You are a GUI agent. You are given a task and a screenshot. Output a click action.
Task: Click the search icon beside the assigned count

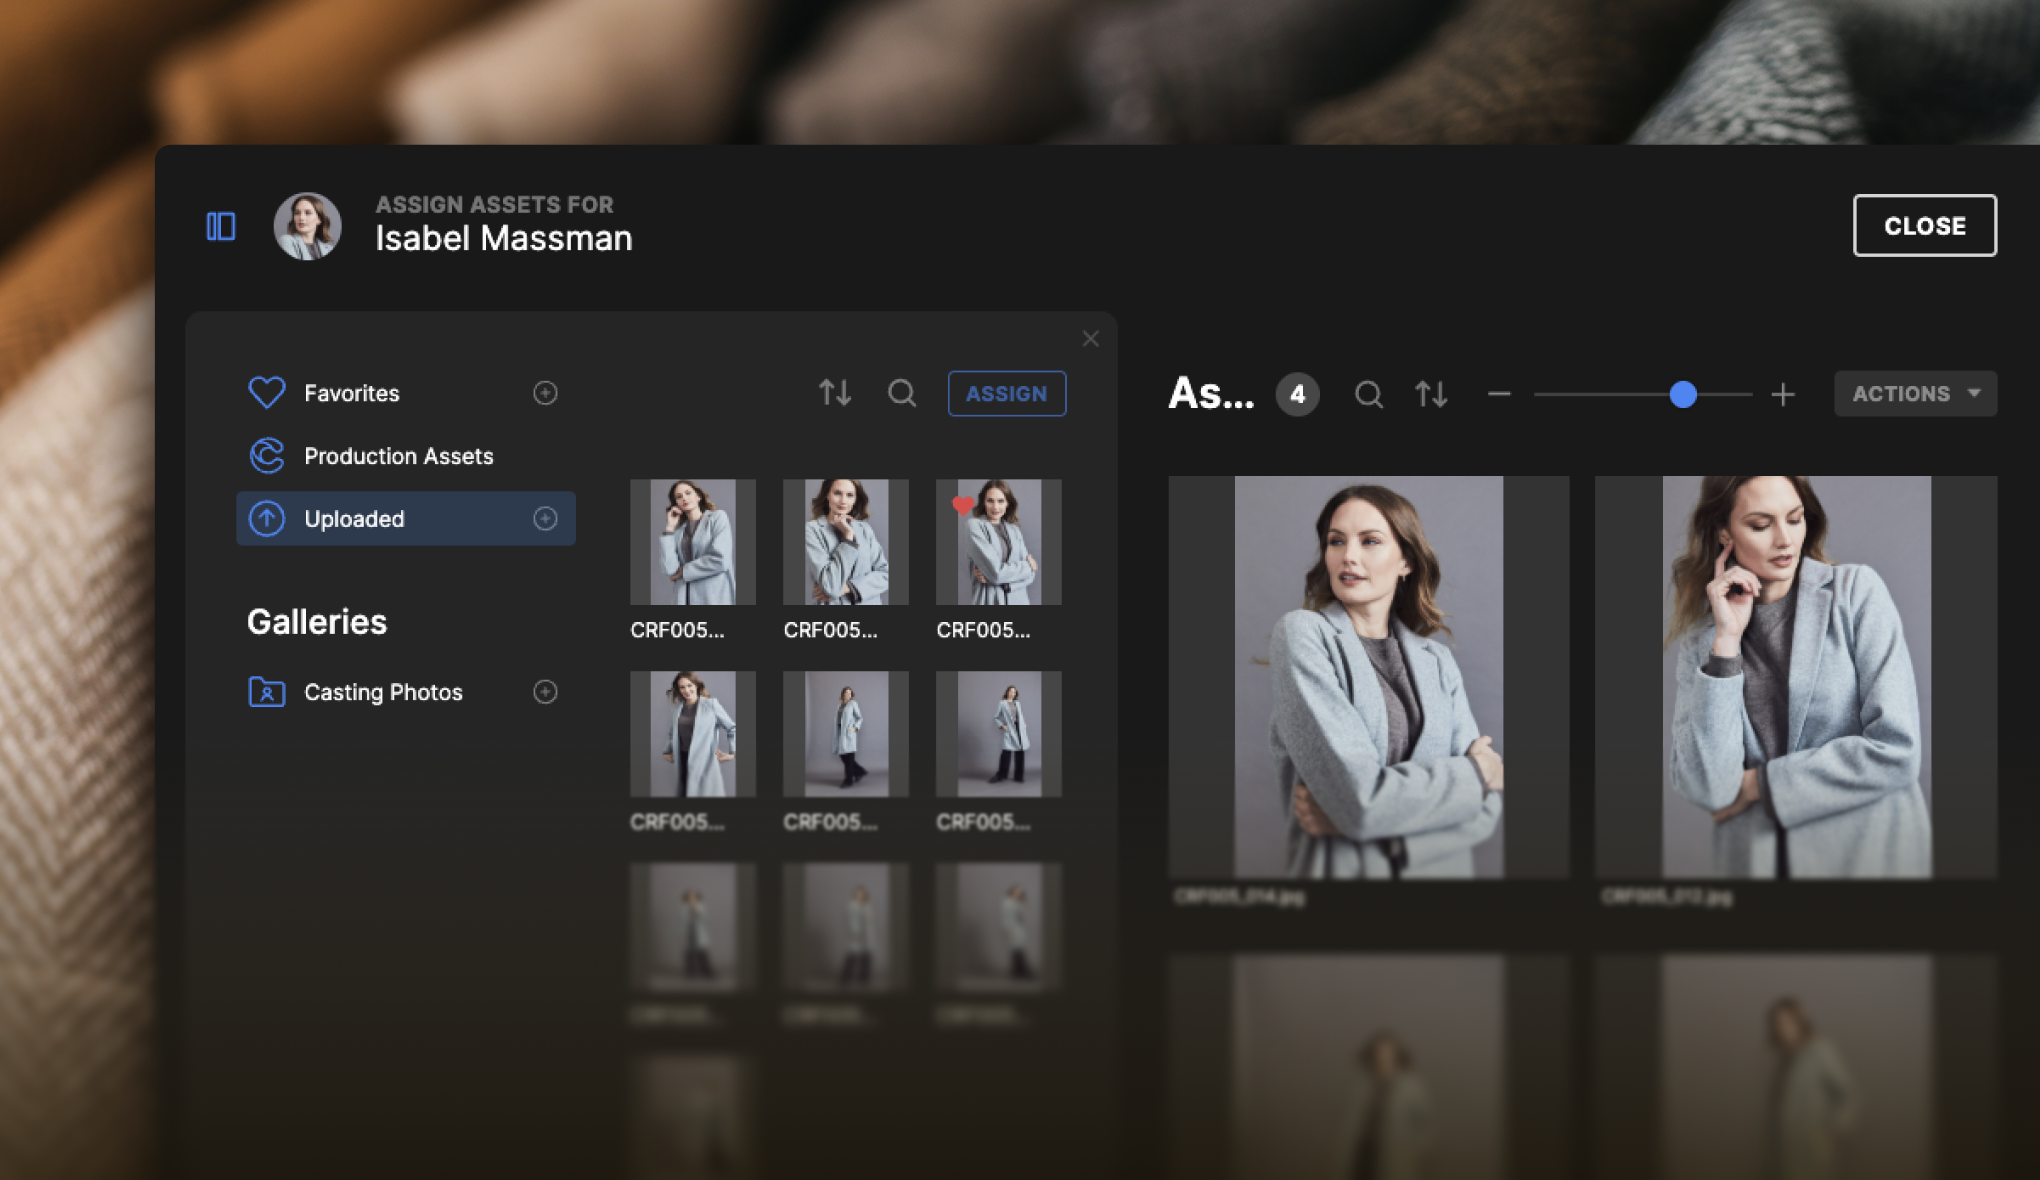(x=1368, y=394)
